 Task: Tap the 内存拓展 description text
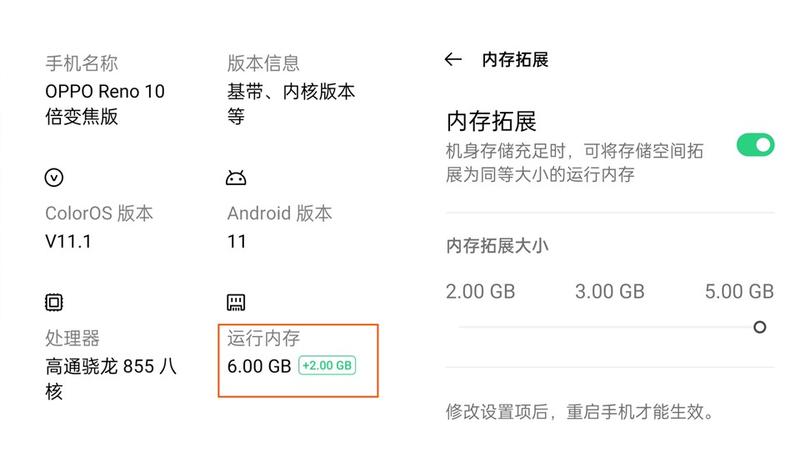[x=574, y=163]
